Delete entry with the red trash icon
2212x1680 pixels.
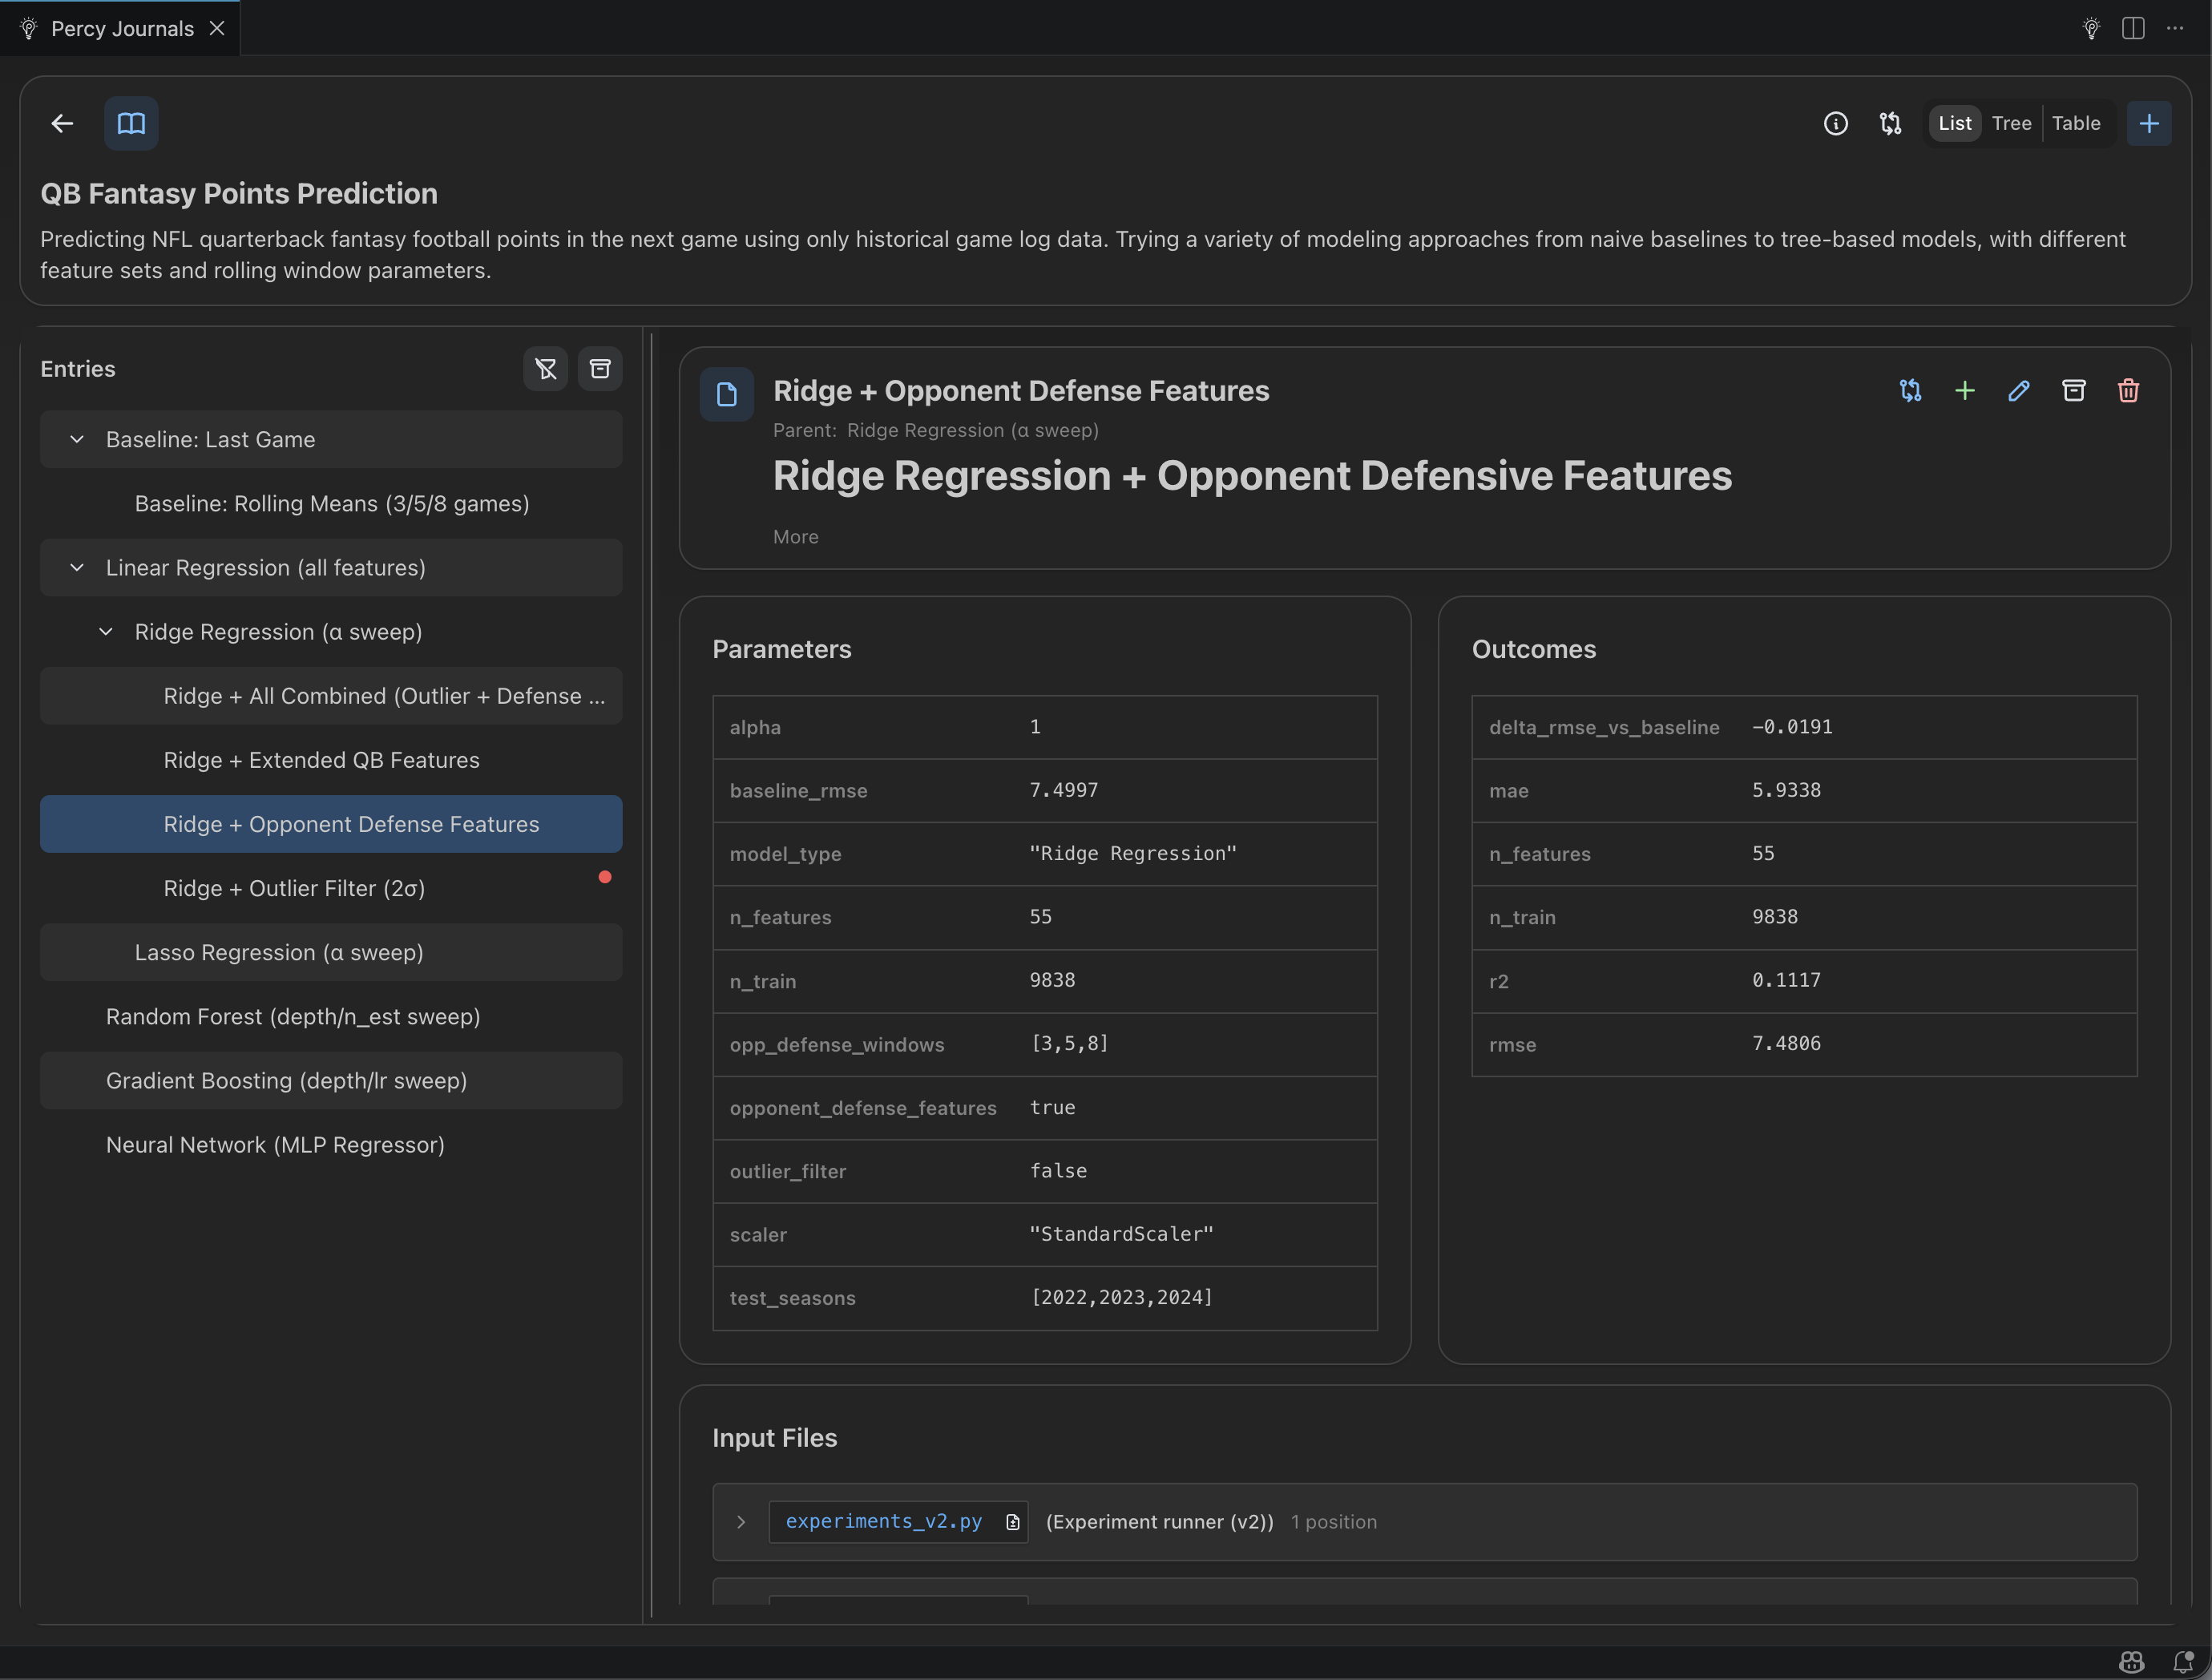pyautogui.click(x=2128, y=391)
